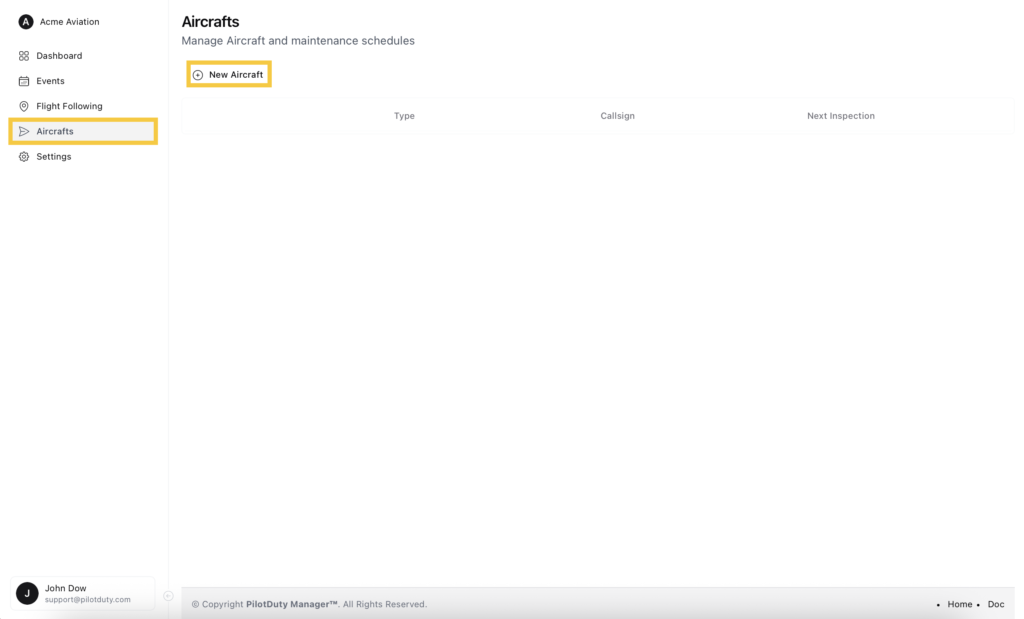Open the support@pilotduty.com account email text

click(x=88, y=600)
